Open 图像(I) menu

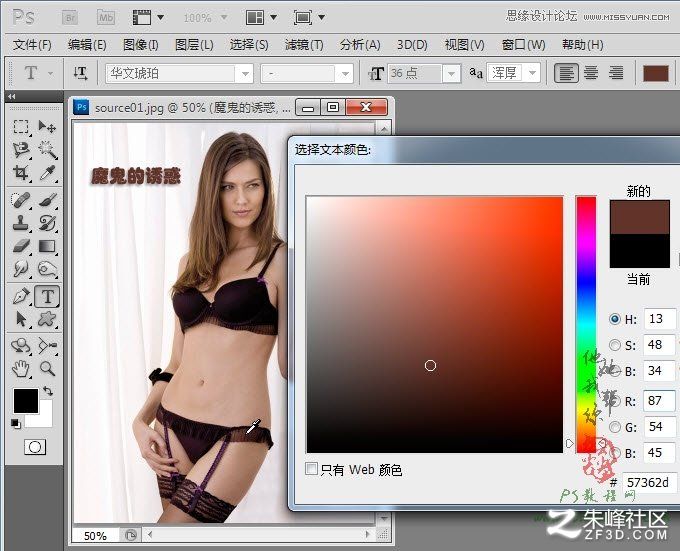coord(141,45)
